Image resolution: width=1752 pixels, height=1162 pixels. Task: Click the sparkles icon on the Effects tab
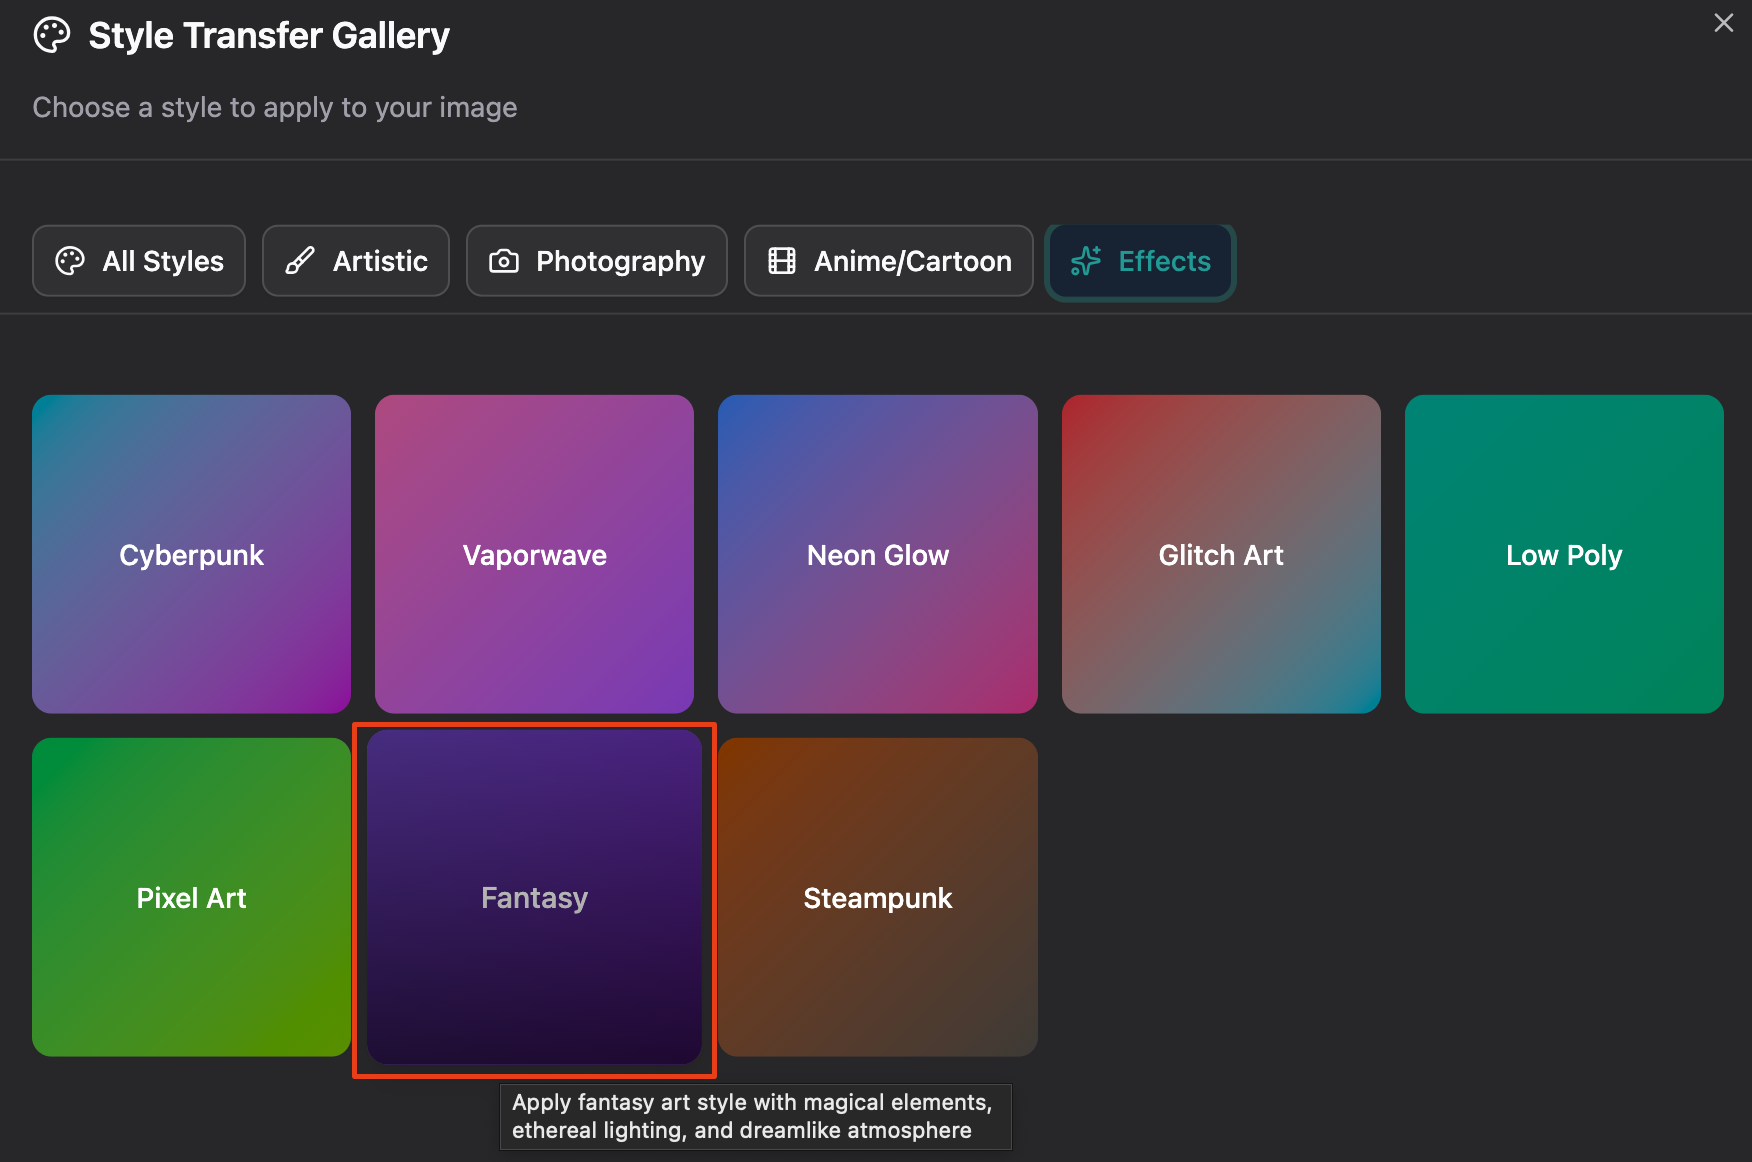pyautogui.click(x=1086, y=261)
